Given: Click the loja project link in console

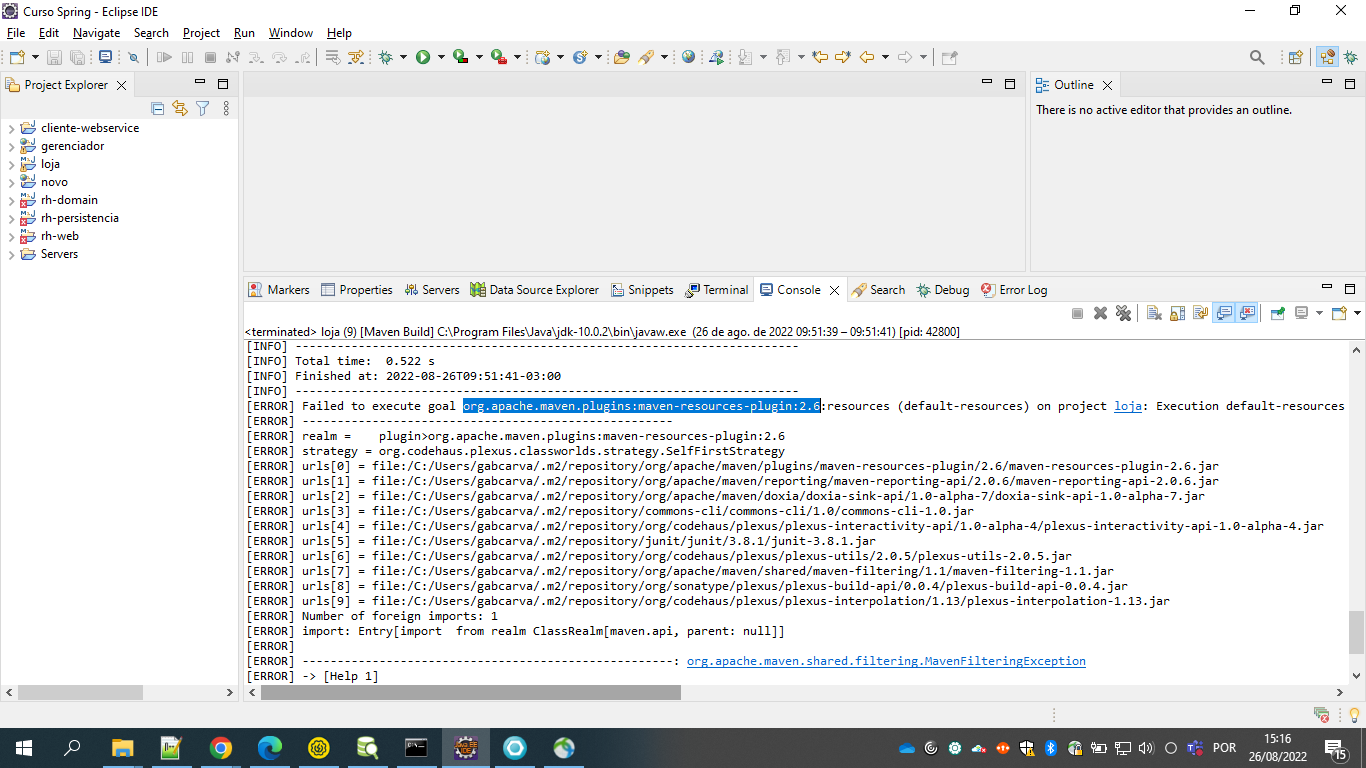Looking at the screenshot, I should coord(1128,406).
